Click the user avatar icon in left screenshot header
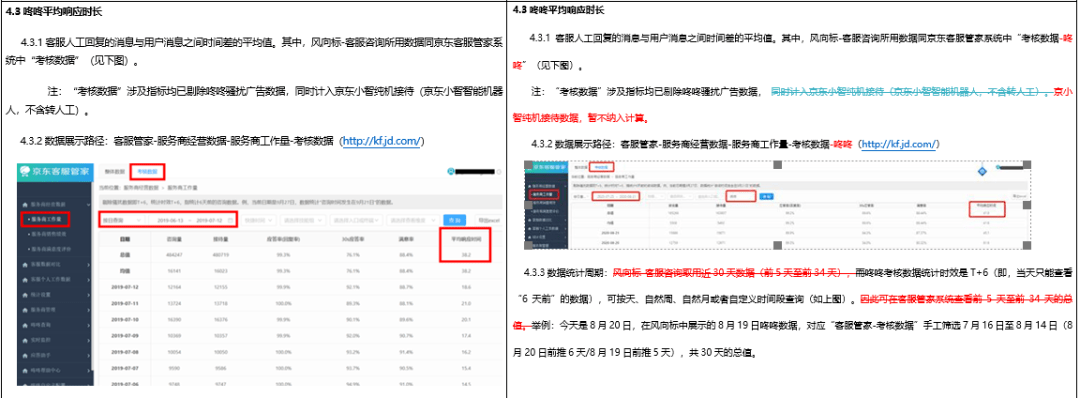Image resolution: width=1080 pixels, height=398 pixels. [452, 171]
